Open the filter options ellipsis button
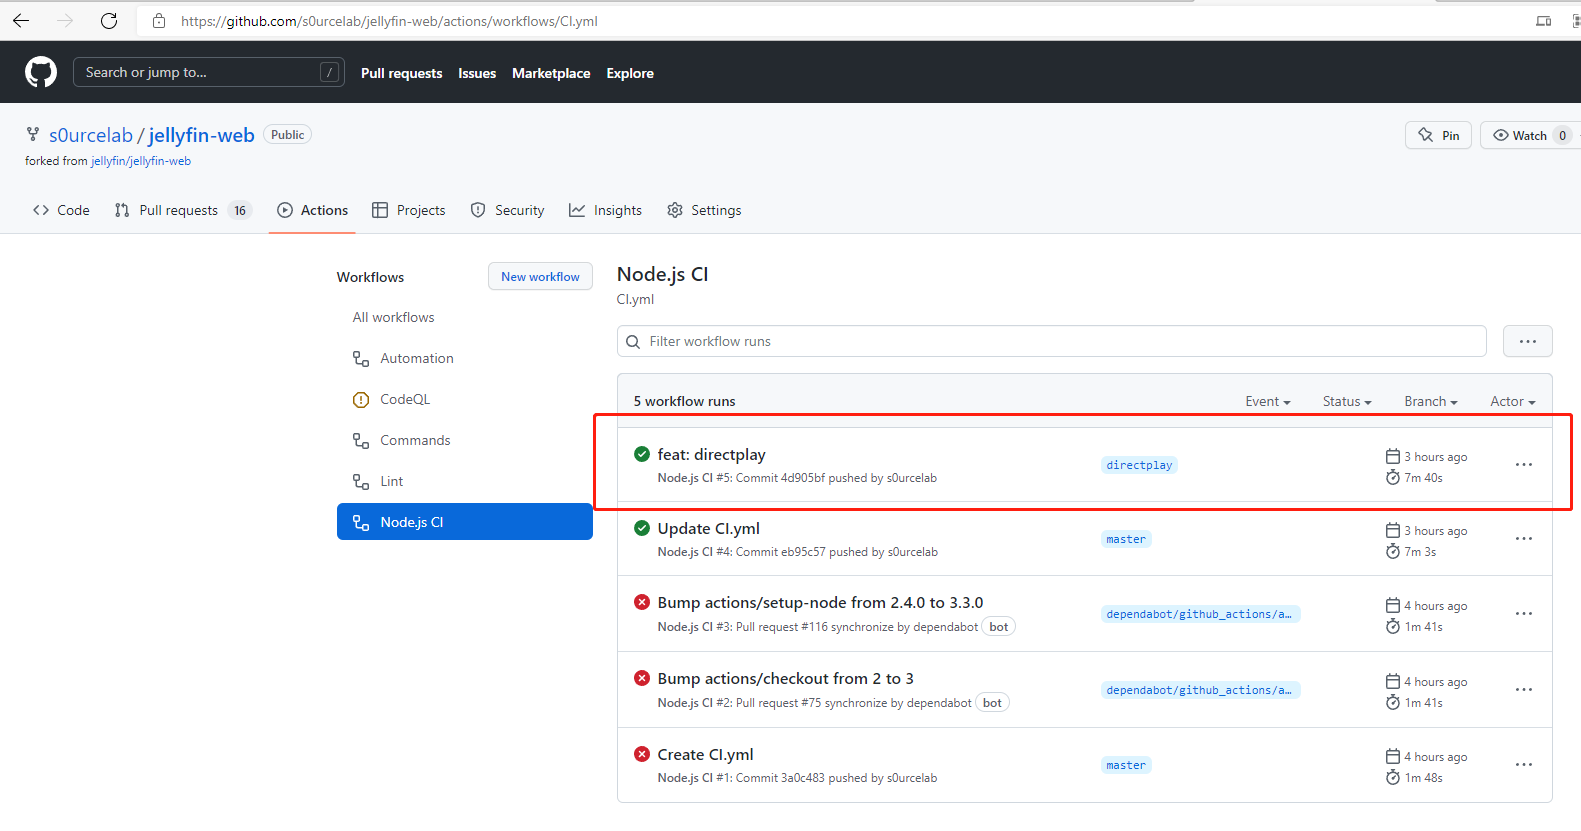Viewport: 1581px width, 831px height. [1527, 341]
